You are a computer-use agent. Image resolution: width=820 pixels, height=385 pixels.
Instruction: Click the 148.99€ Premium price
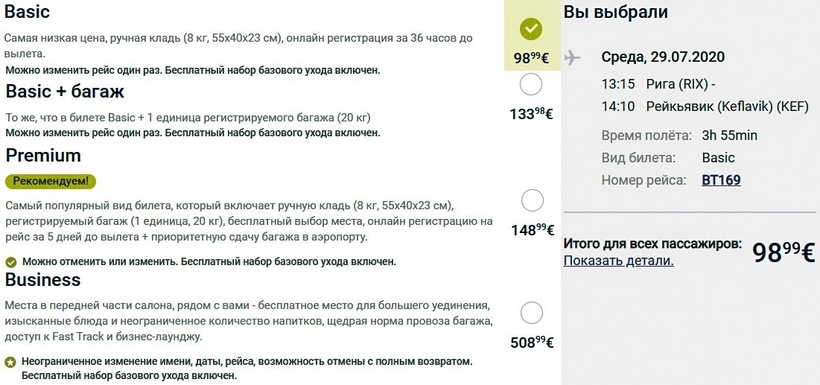click(x=532, y=229)
